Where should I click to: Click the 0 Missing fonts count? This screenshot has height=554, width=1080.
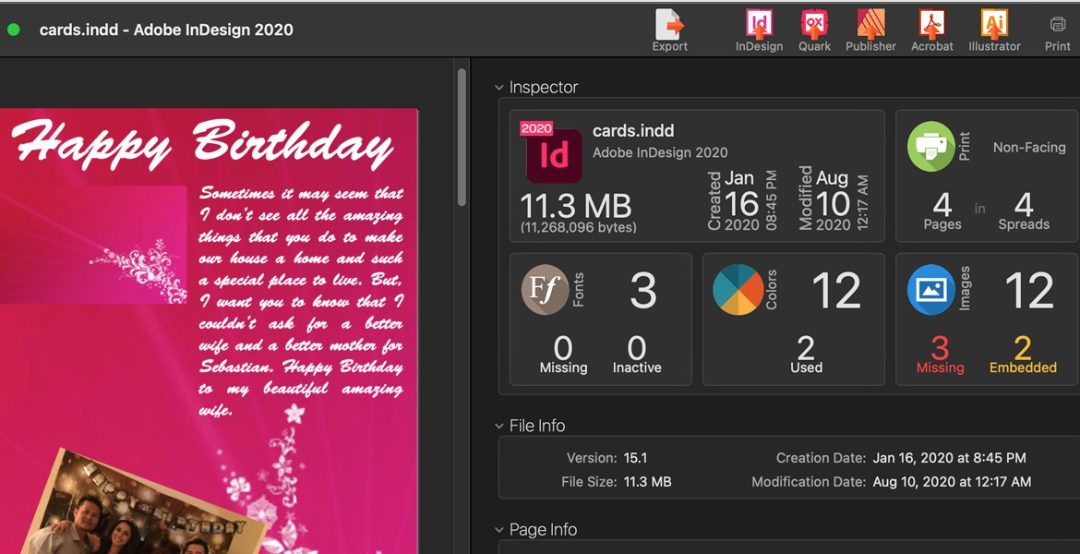[563, 355]
